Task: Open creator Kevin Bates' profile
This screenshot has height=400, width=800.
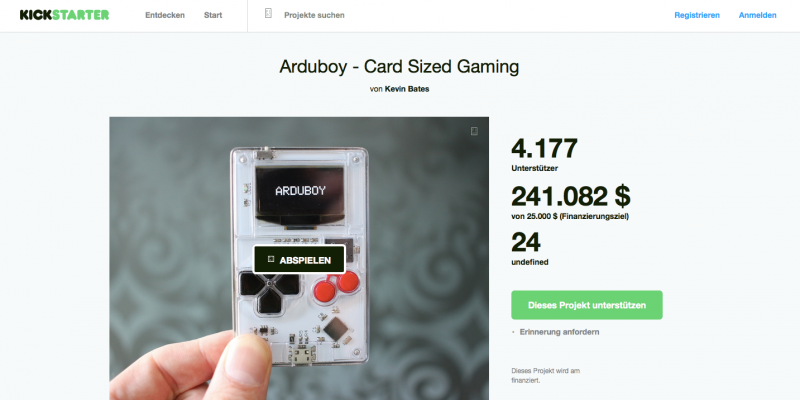Action: (x=407, y=89)
